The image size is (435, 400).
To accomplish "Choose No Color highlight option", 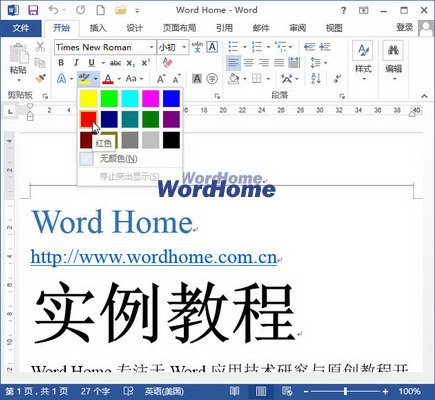I will [x=131, y=159].
